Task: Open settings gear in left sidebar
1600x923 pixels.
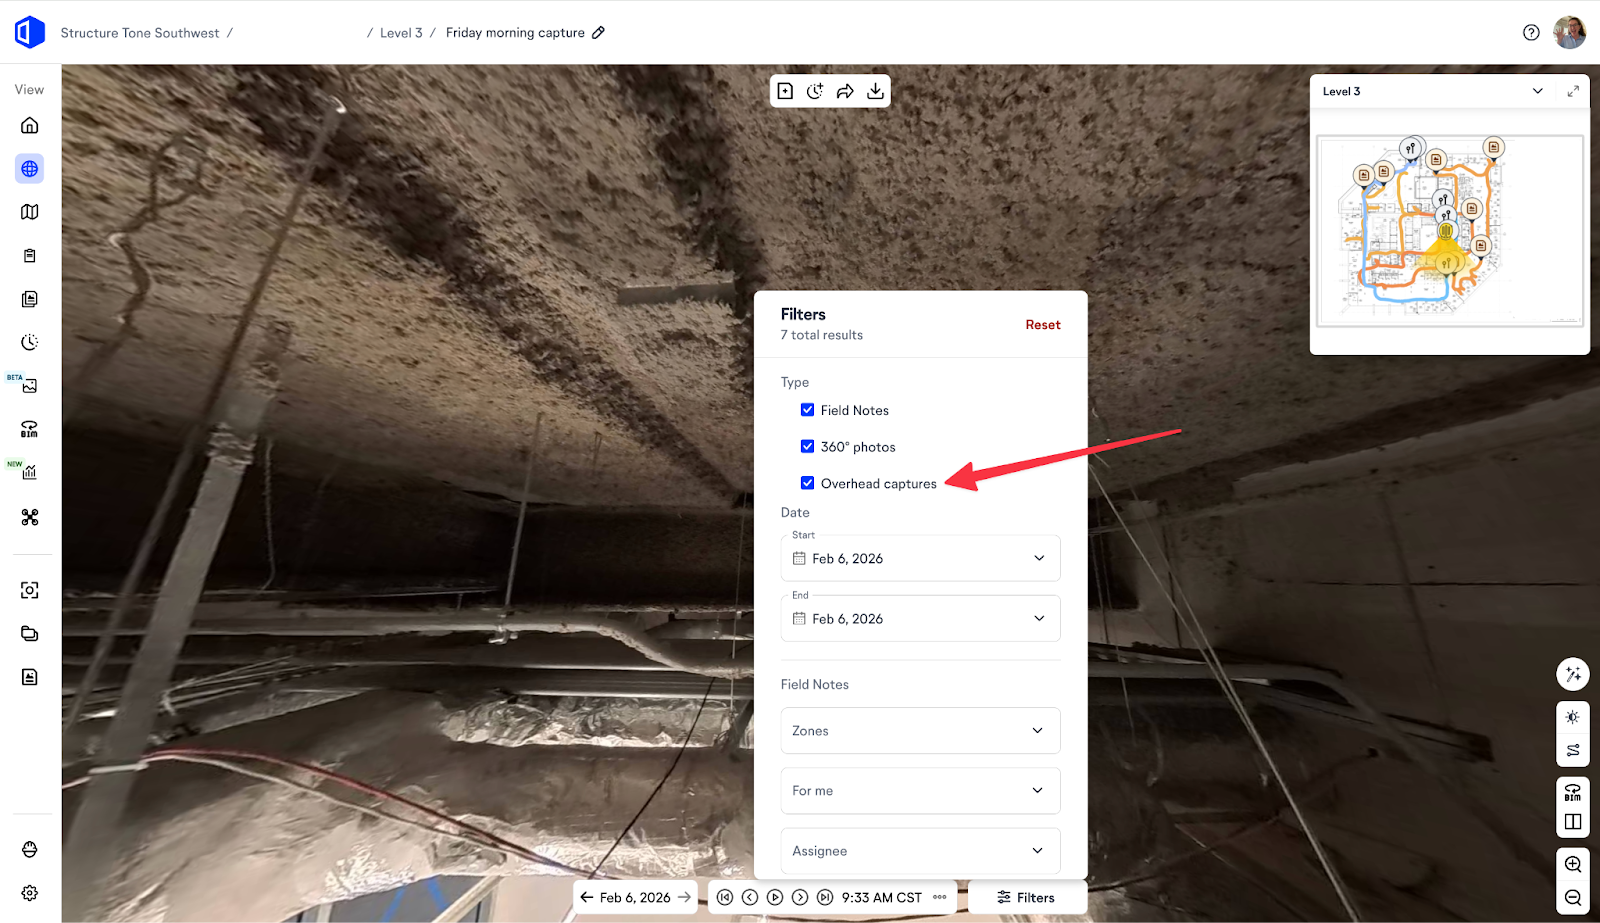Action: tap(30, 893)
